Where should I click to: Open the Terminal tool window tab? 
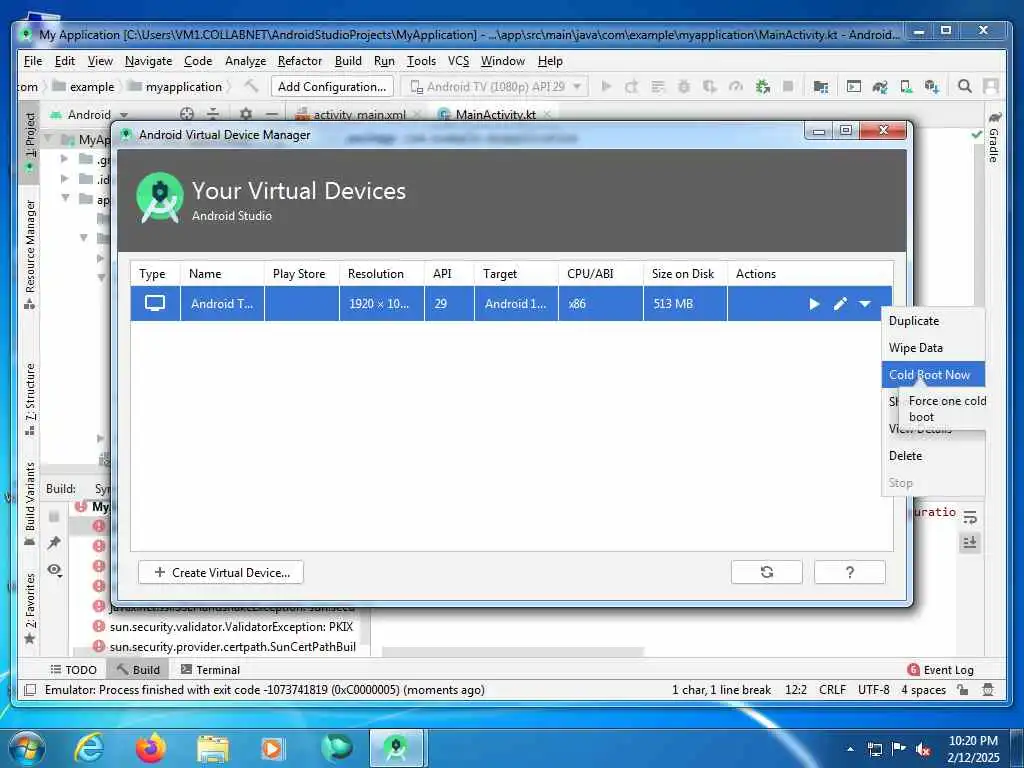tap(210, 669)
